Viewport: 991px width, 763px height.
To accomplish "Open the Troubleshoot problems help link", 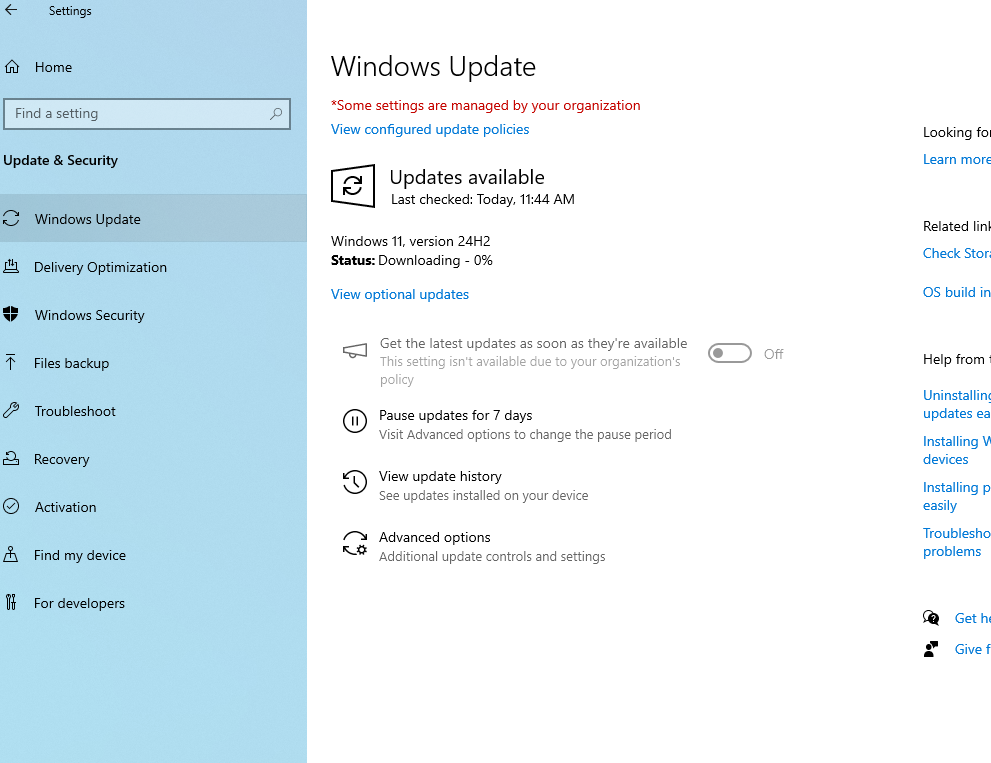I will pyautogui.click(x=956, y=542).
